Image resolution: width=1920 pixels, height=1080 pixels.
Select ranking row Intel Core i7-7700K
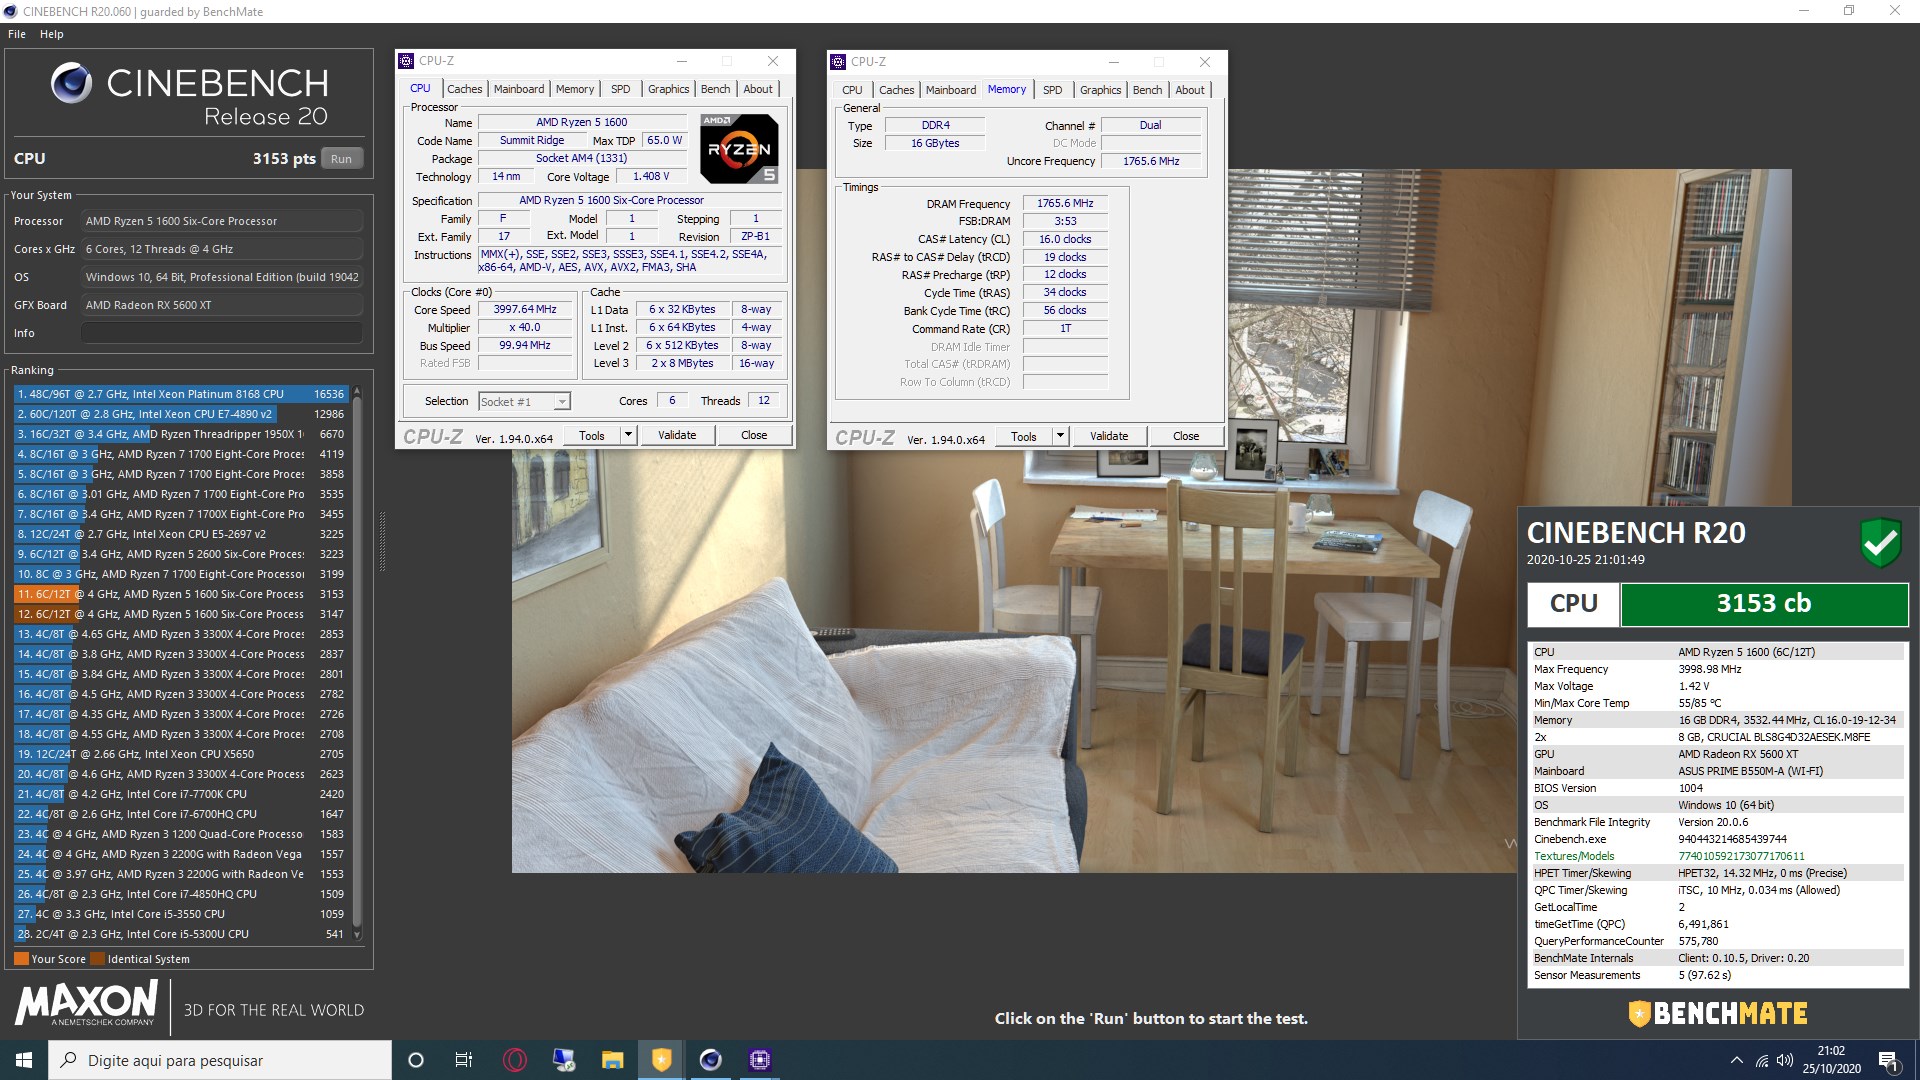pos(180,794)
